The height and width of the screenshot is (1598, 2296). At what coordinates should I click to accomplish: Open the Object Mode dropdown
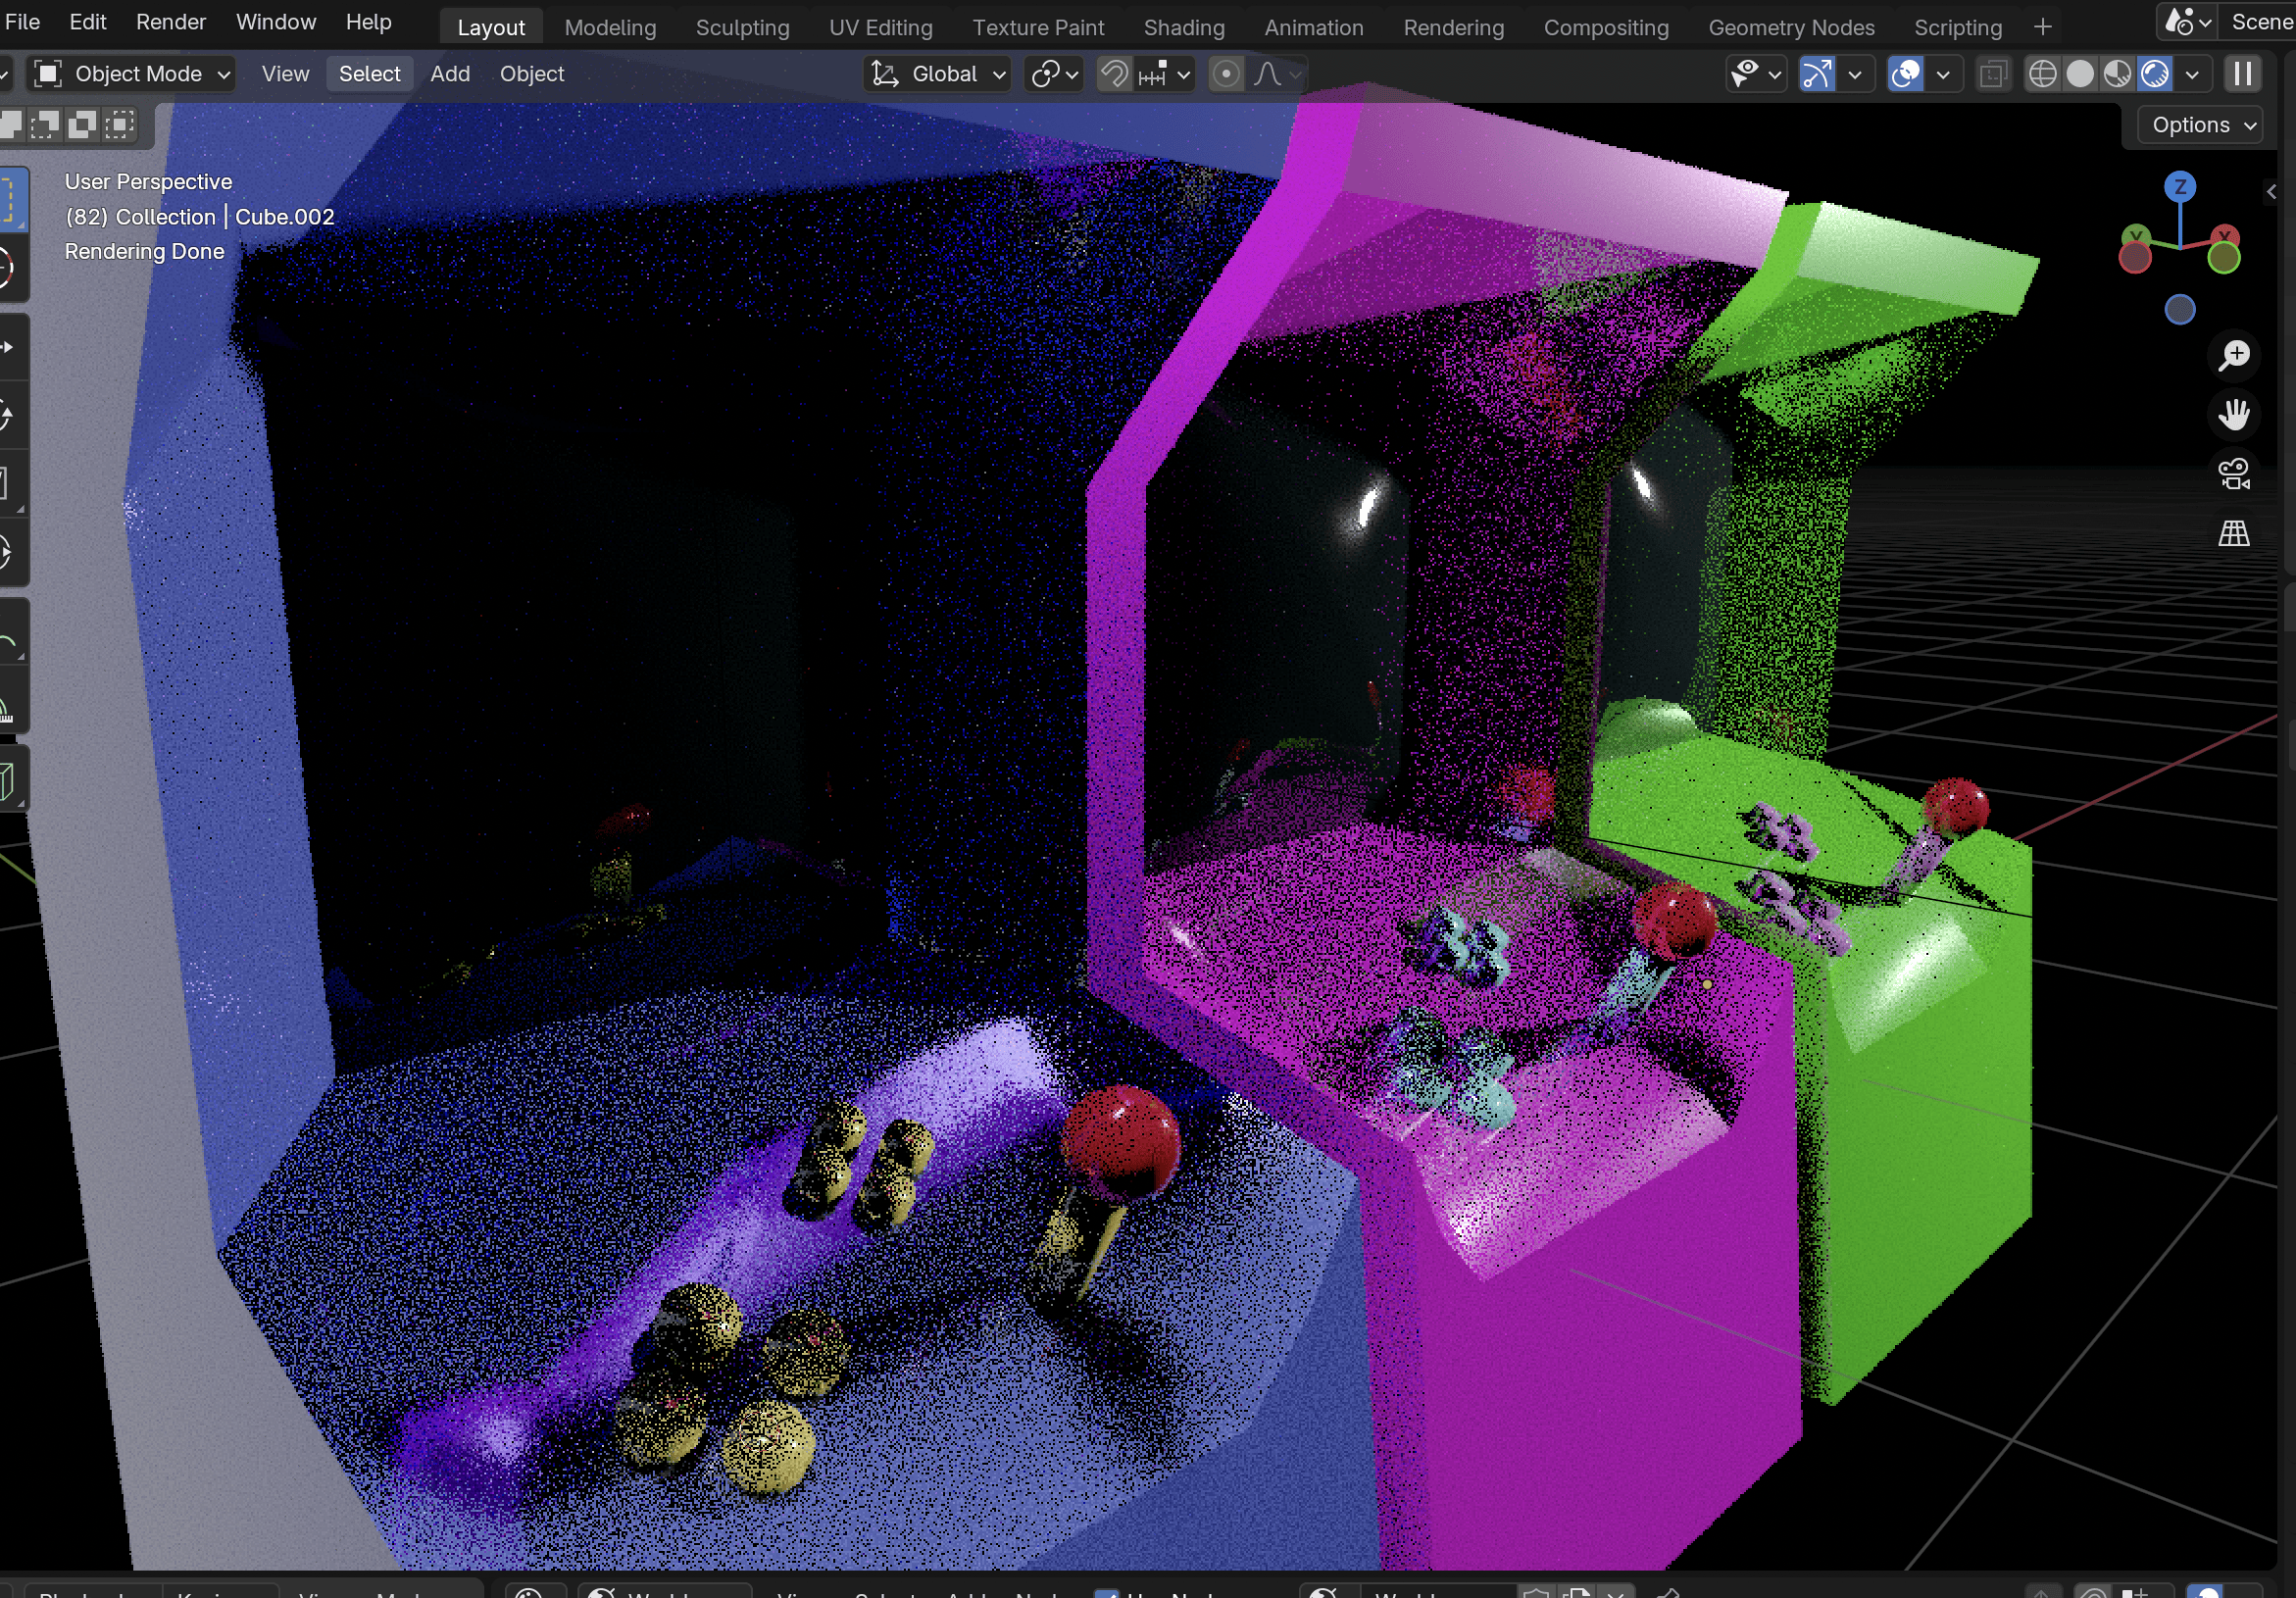pyautogui.click(x=133, y=74)
